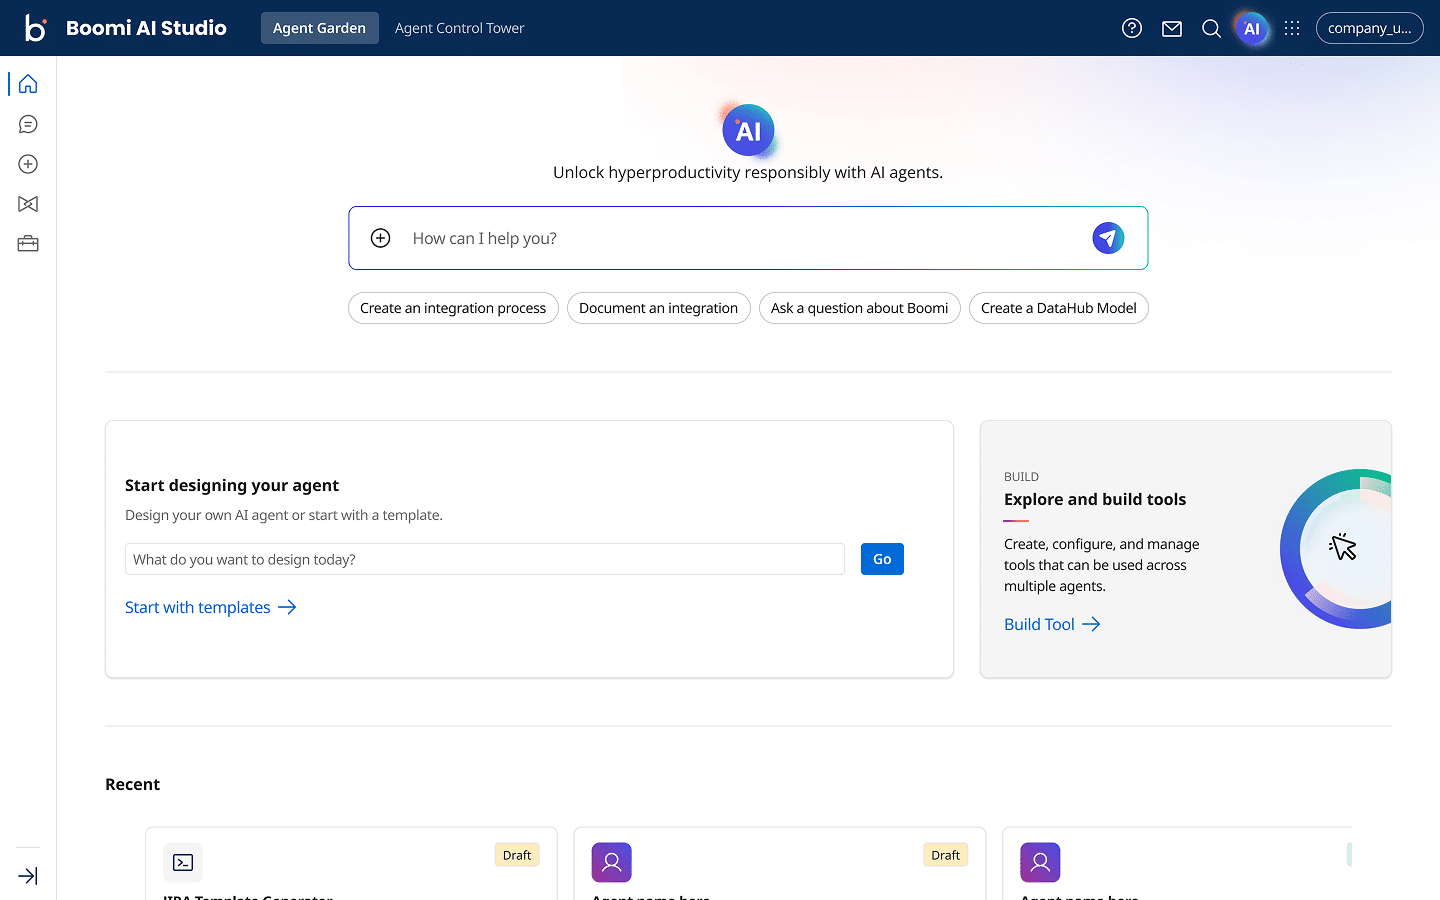Open the mail envelope icon
The width and height of the screenshot is (1440, 900).
1172,29
